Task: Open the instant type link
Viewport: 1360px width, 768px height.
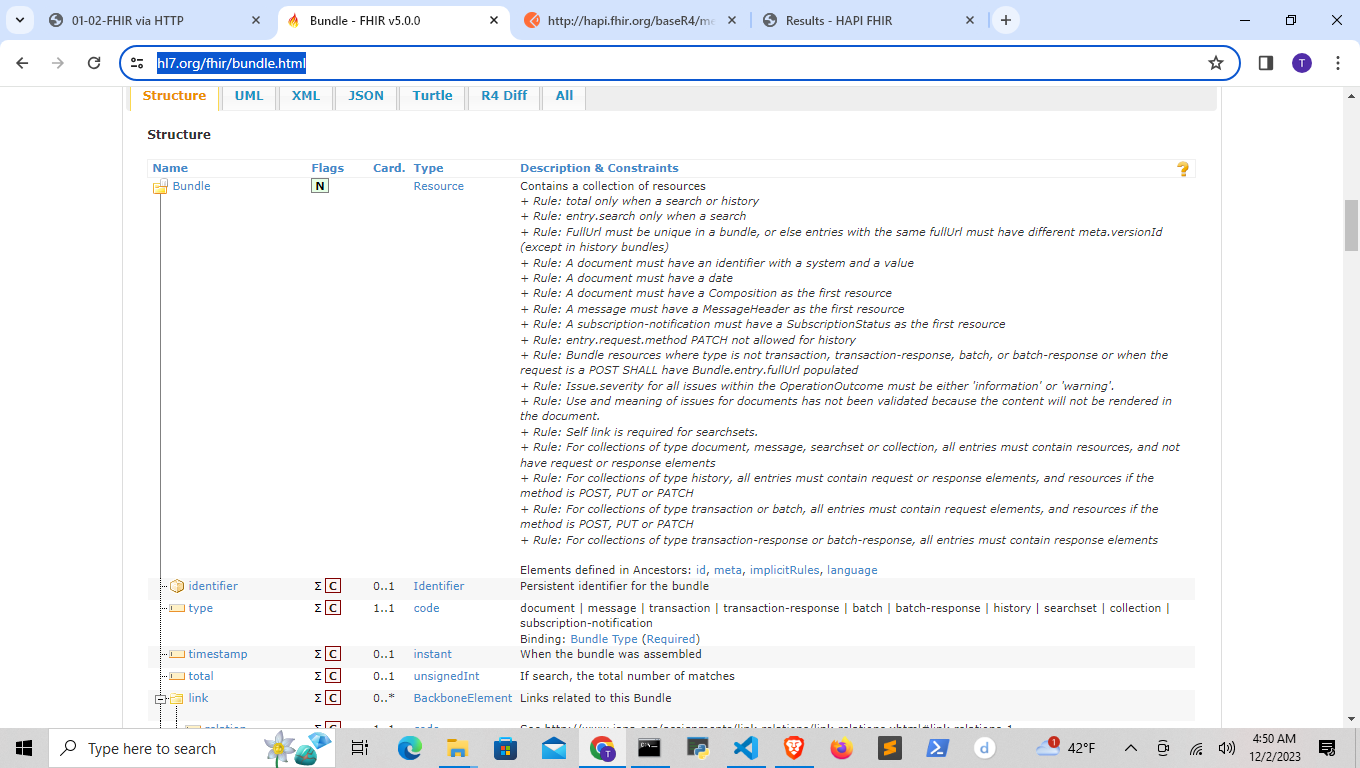Action: [433, 654]
